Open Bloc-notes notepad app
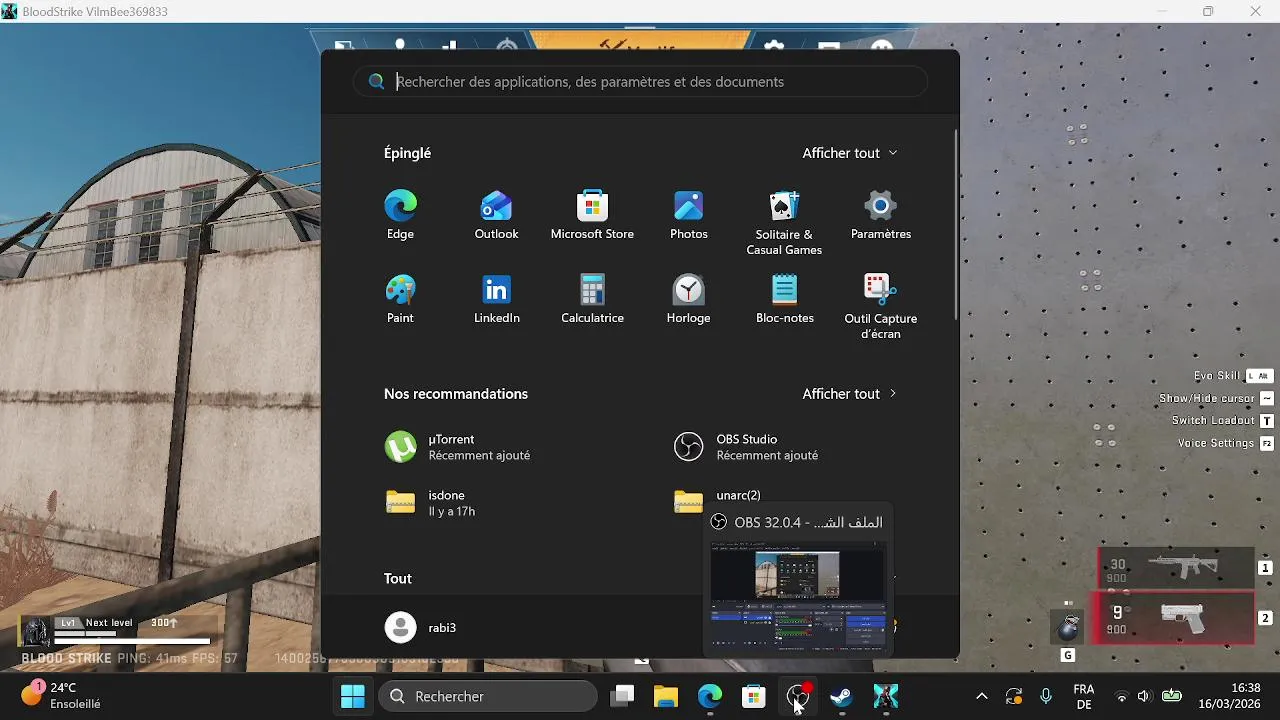1280x720 pixels. click(784, 299)
